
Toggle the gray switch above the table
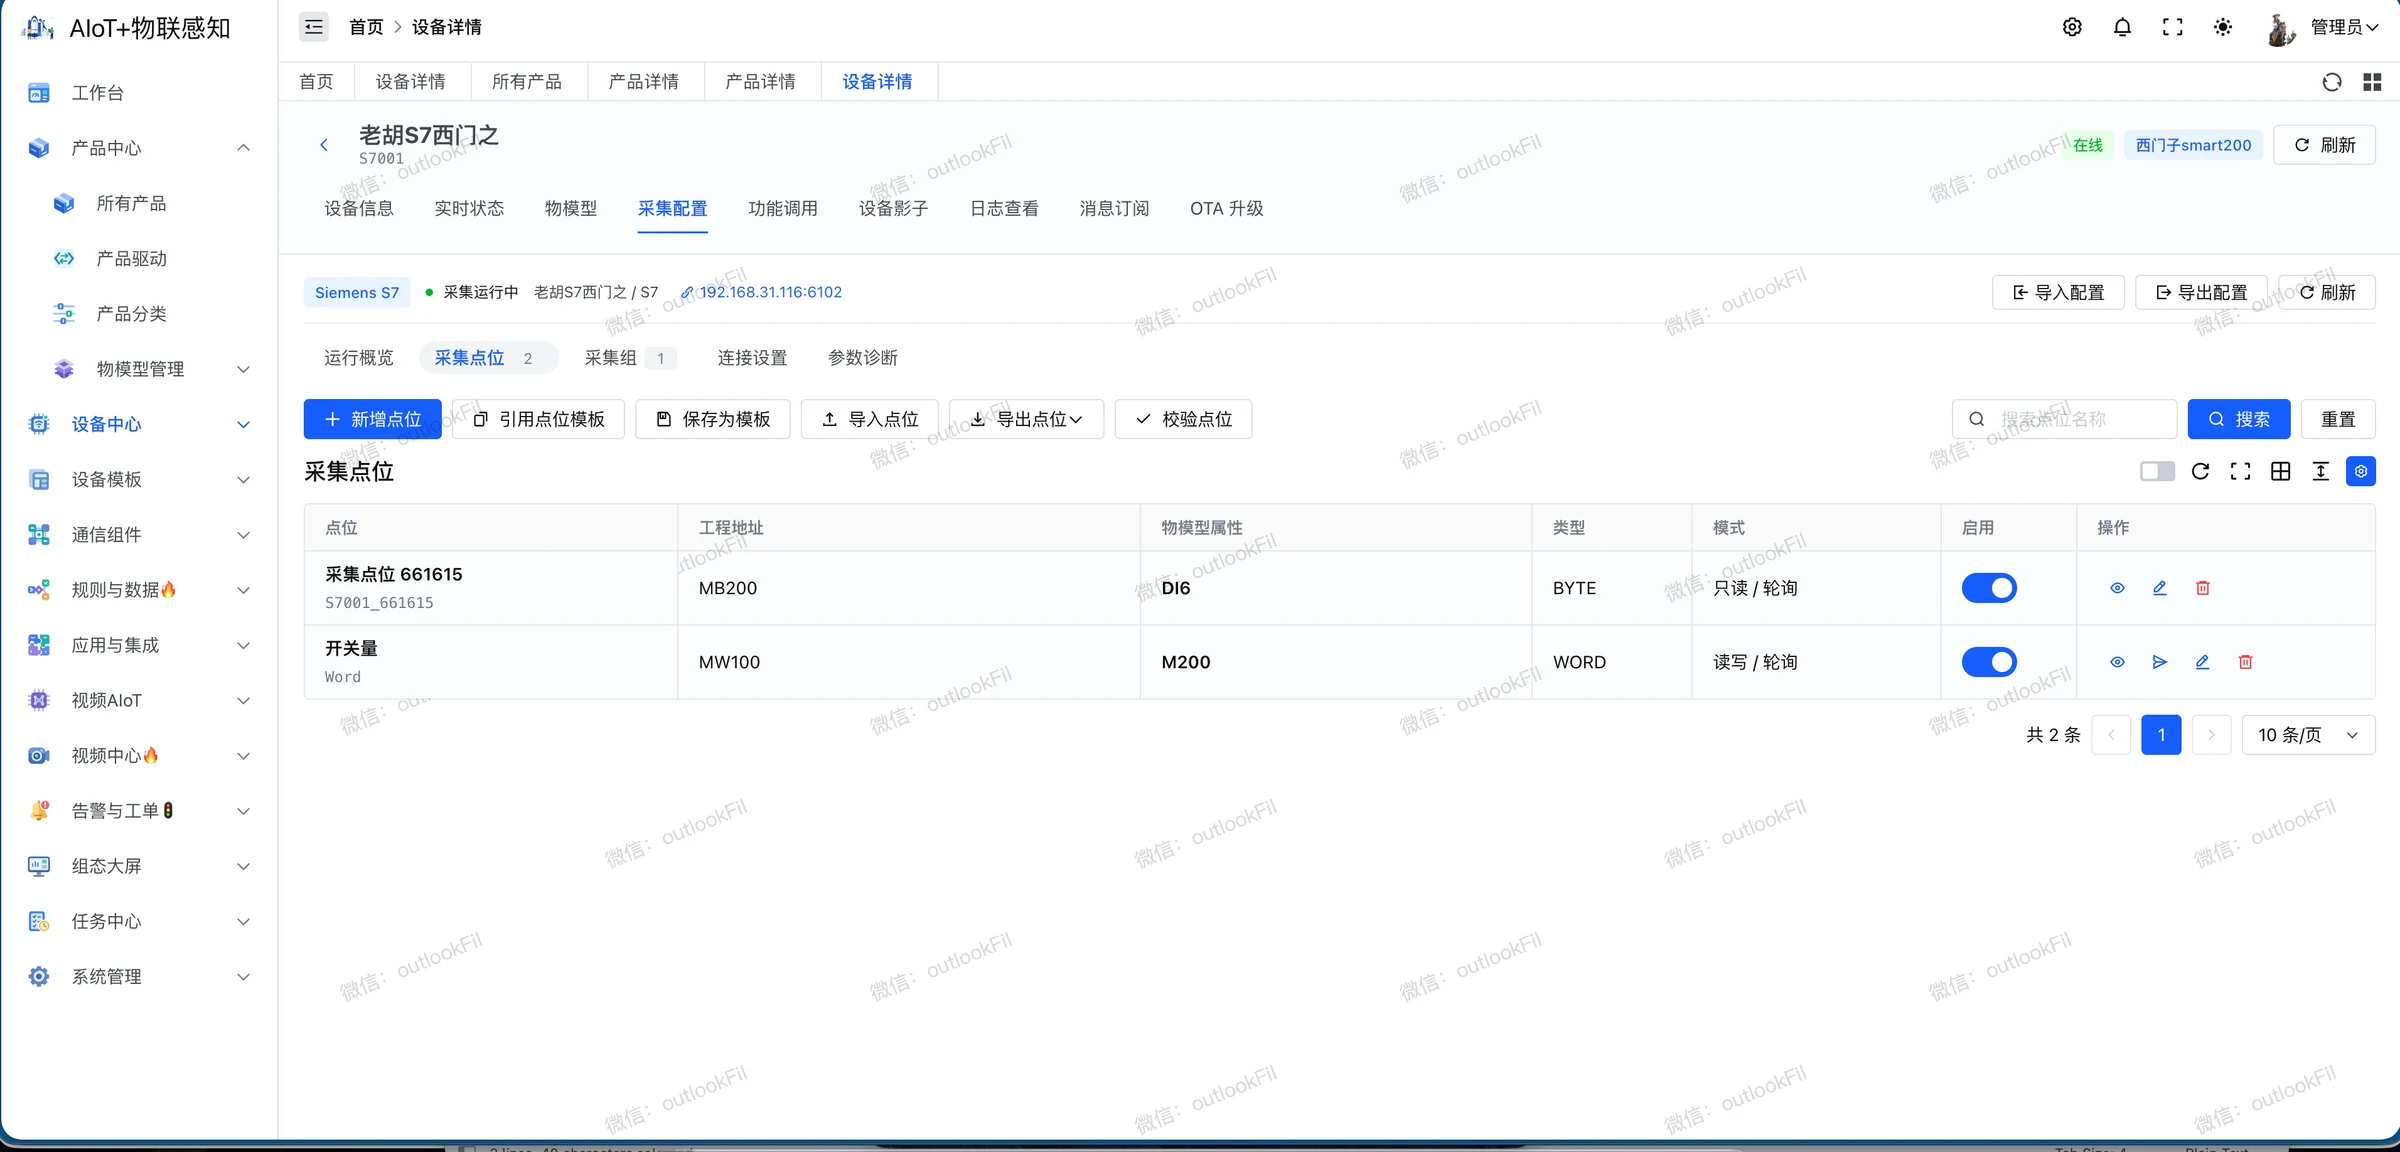(x=2157, y=471)
